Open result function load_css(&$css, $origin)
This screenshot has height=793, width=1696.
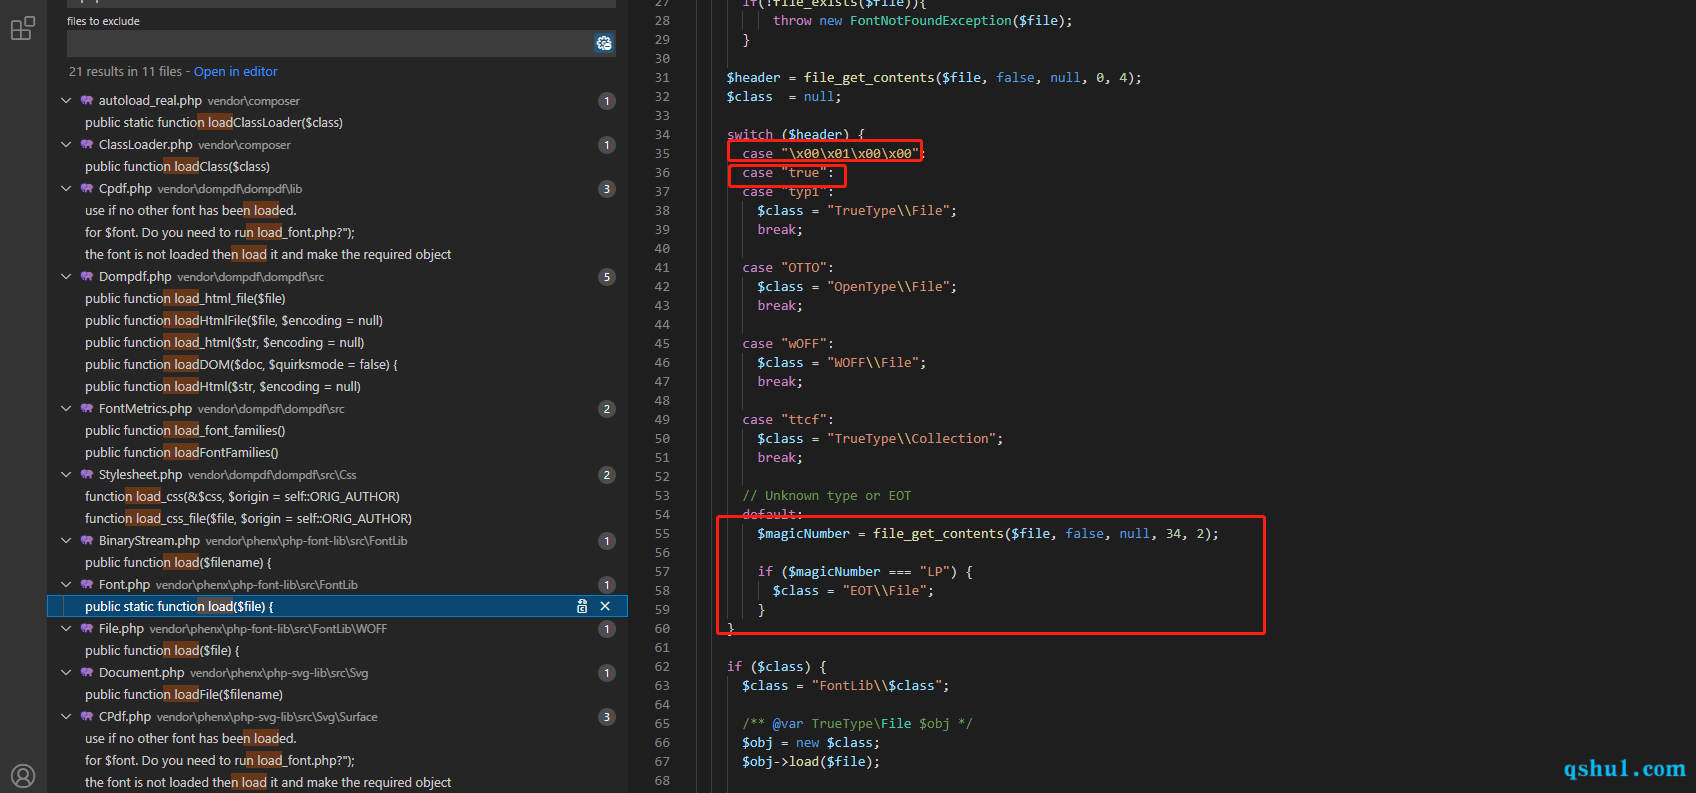tap(337, 496)
